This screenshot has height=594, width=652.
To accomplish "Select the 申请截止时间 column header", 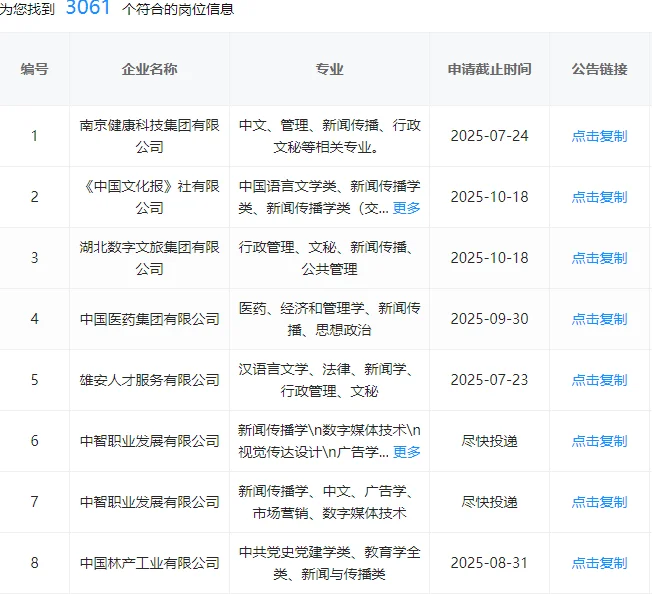I will pos(489,69).
